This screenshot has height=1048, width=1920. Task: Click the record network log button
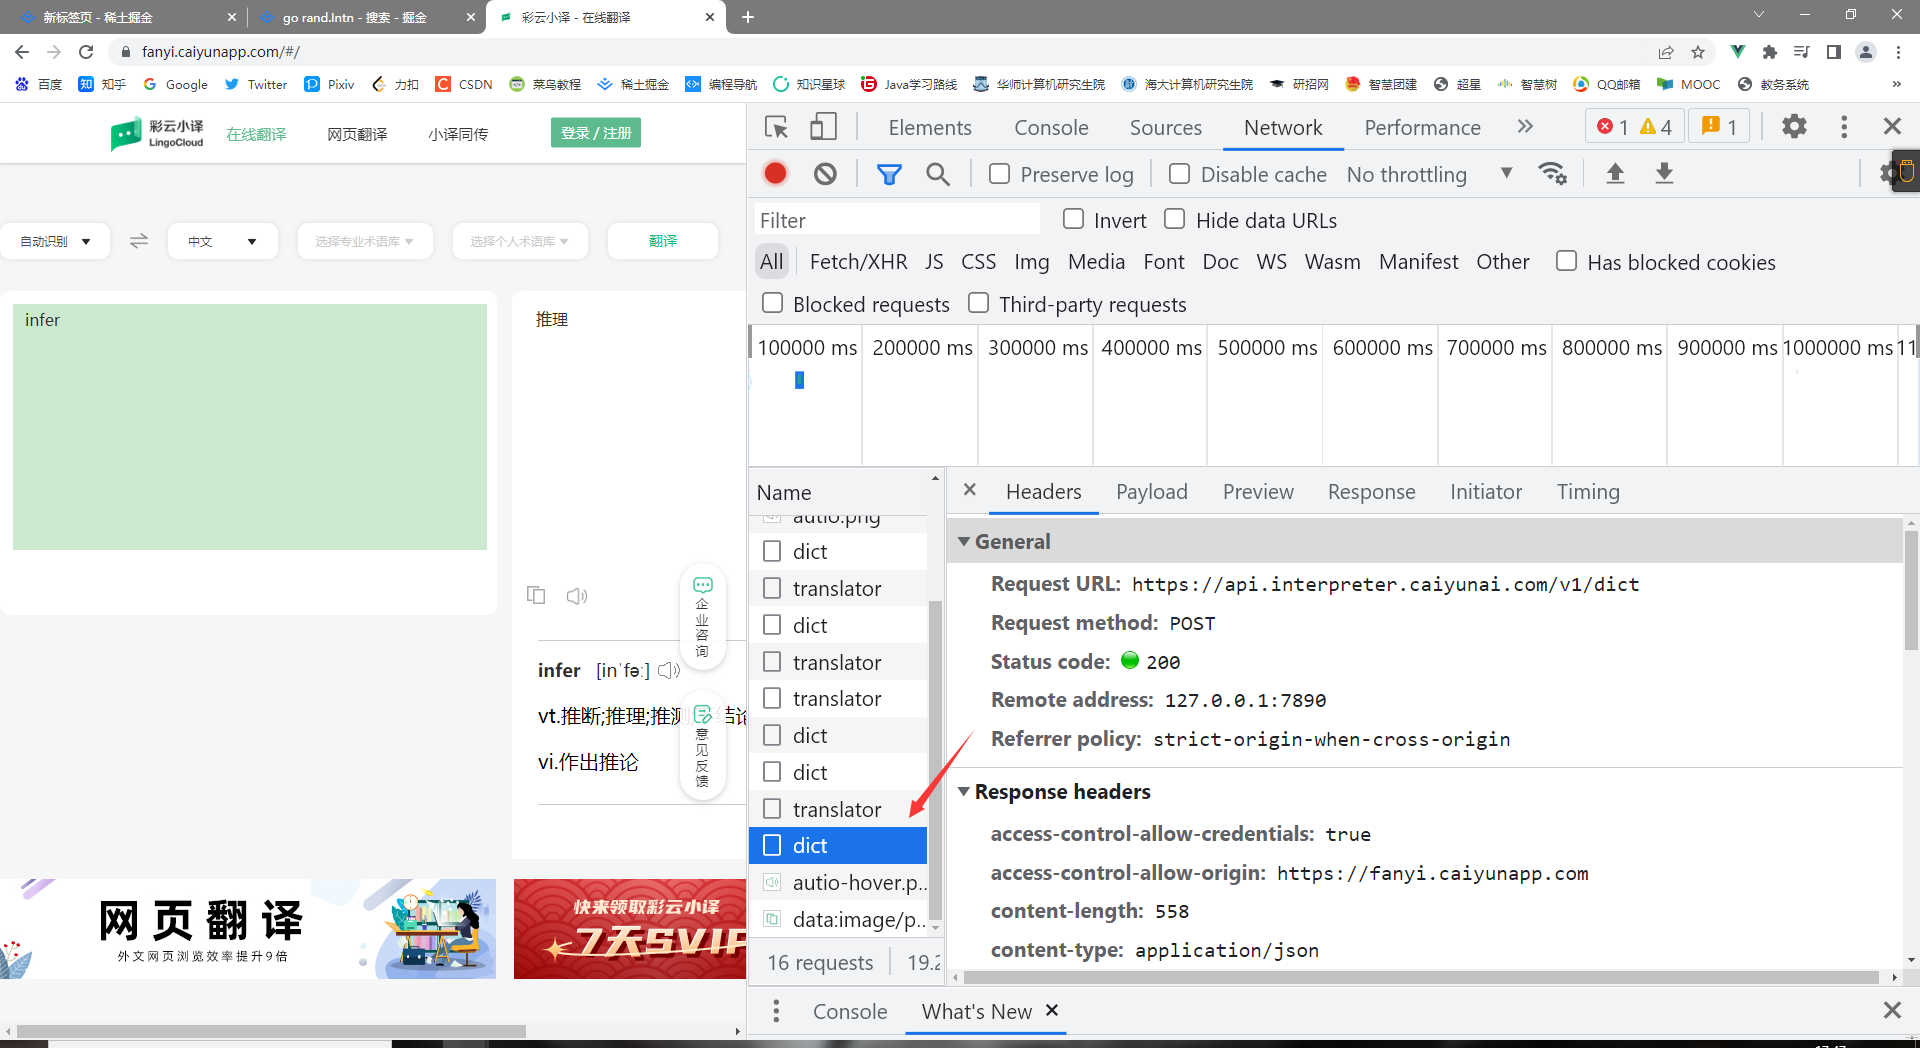[775, 174]
